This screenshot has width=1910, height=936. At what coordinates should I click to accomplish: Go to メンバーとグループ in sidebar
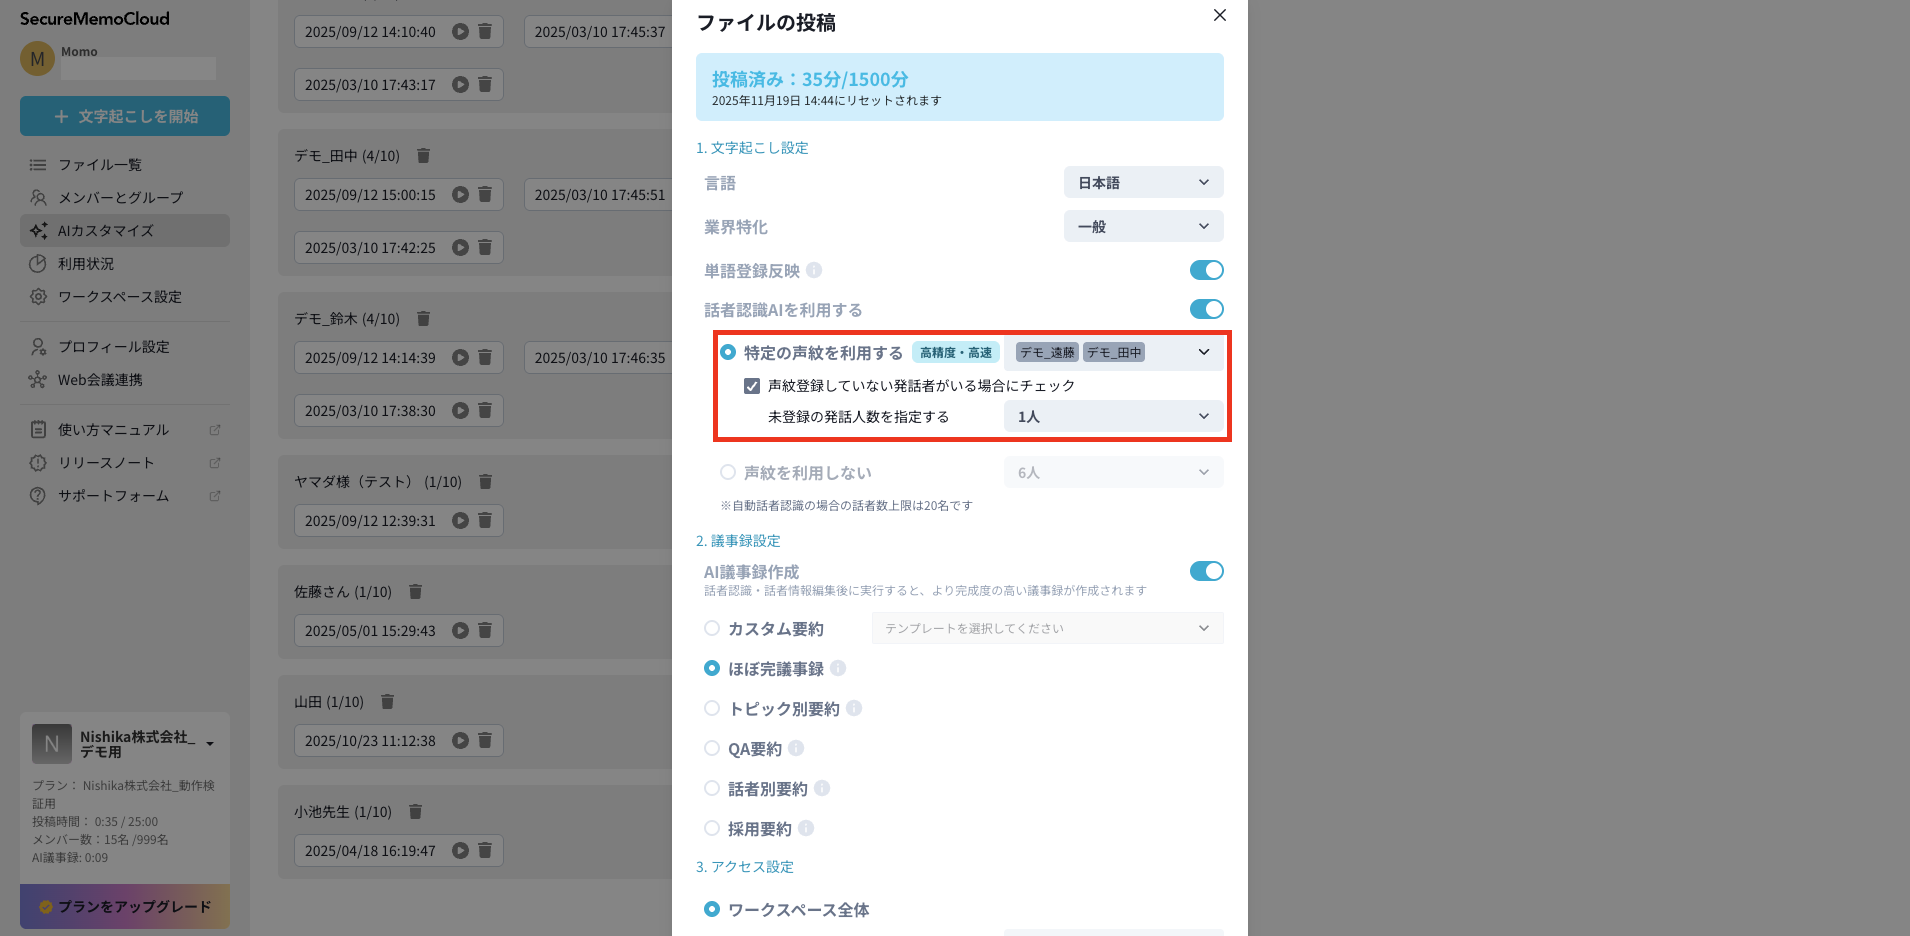(120, 198)
